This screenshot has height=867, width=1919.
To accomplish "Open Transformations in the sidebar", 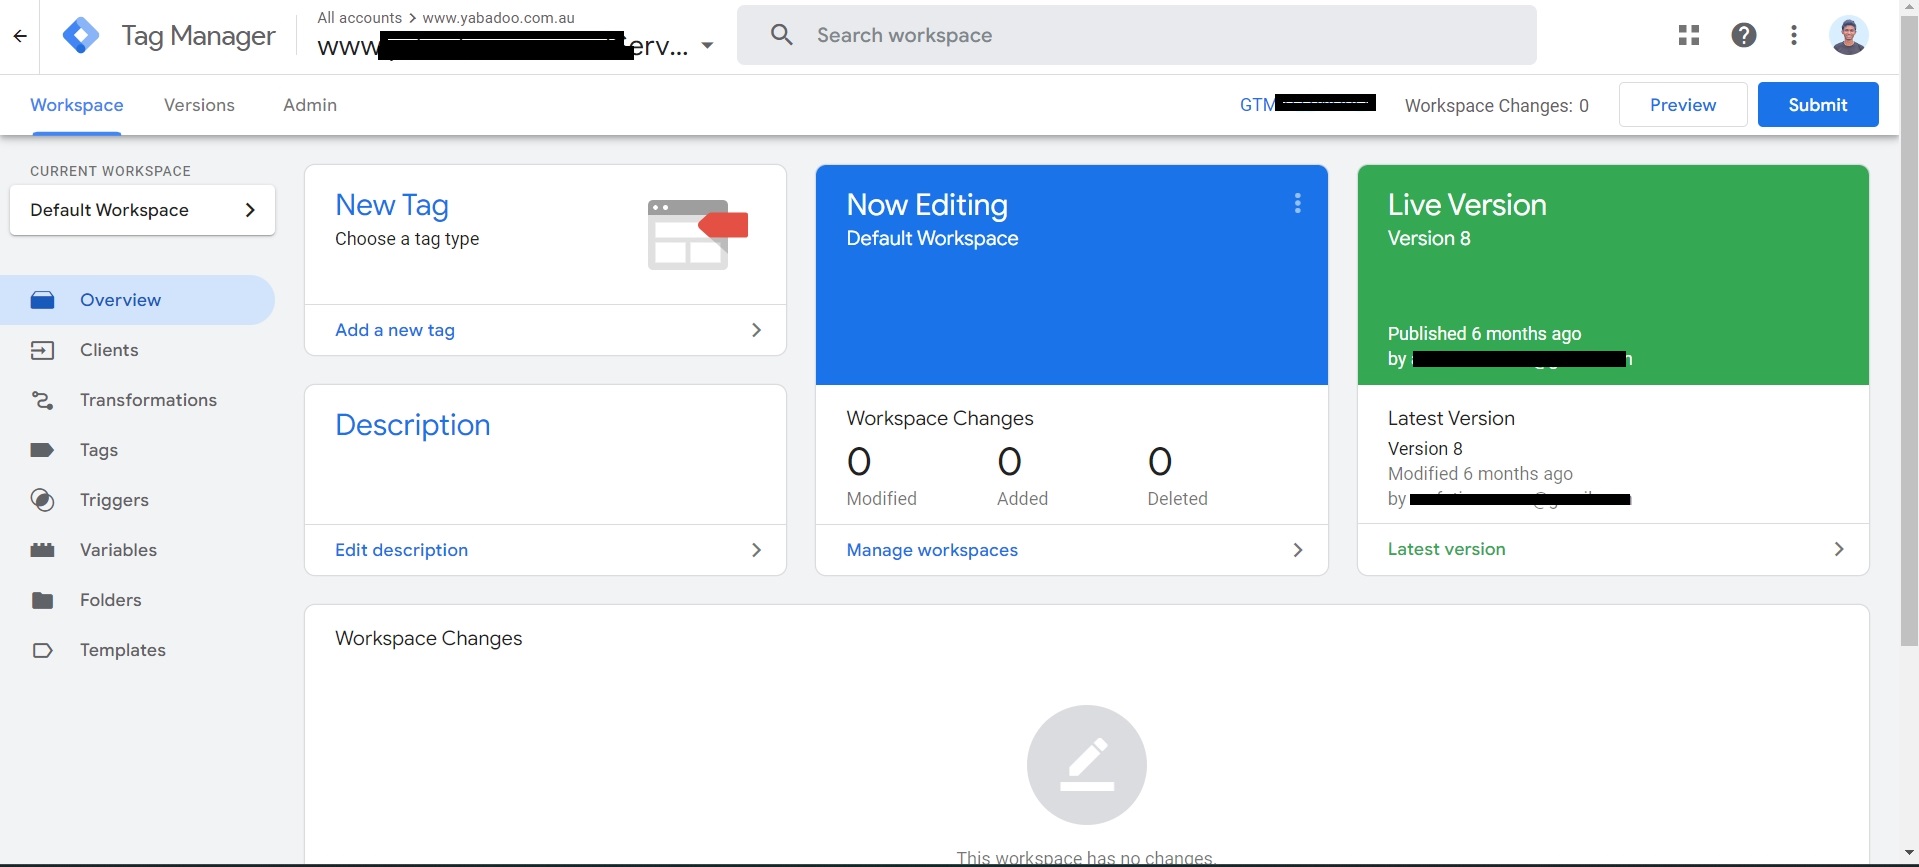I will pos(137,400).
